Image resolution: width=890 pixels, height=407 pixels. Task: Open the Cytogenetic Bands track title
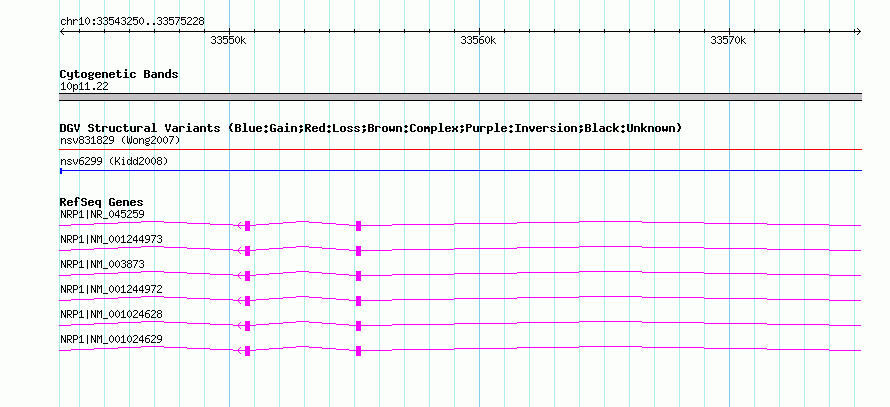click(x=119, y=74)
